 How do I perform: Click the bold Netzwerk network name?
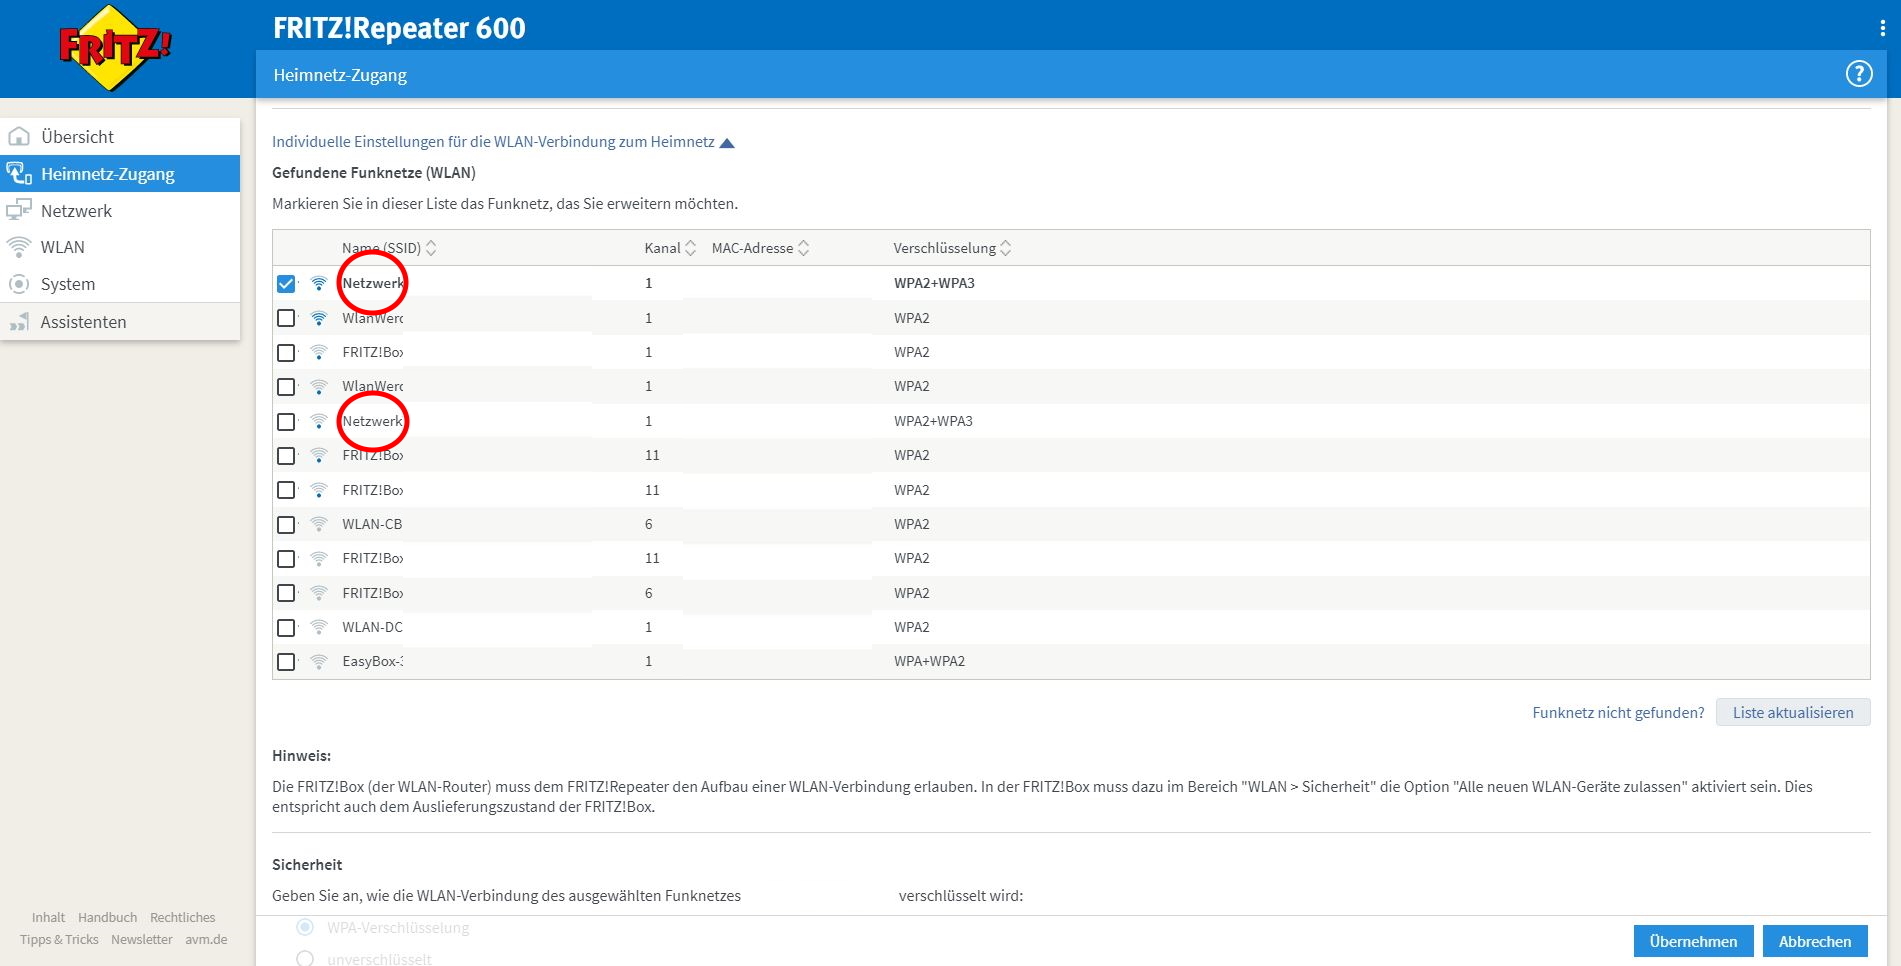[373, 284]
